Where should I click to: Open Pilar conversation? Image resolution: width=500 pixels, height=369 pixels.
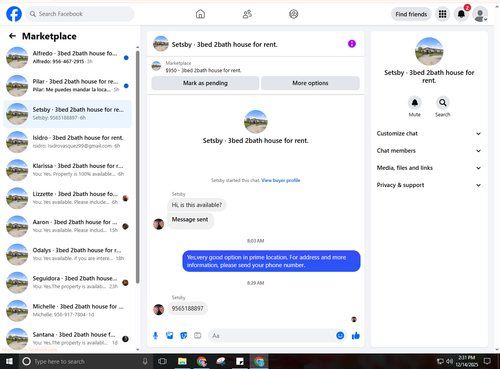click(67, 86)
